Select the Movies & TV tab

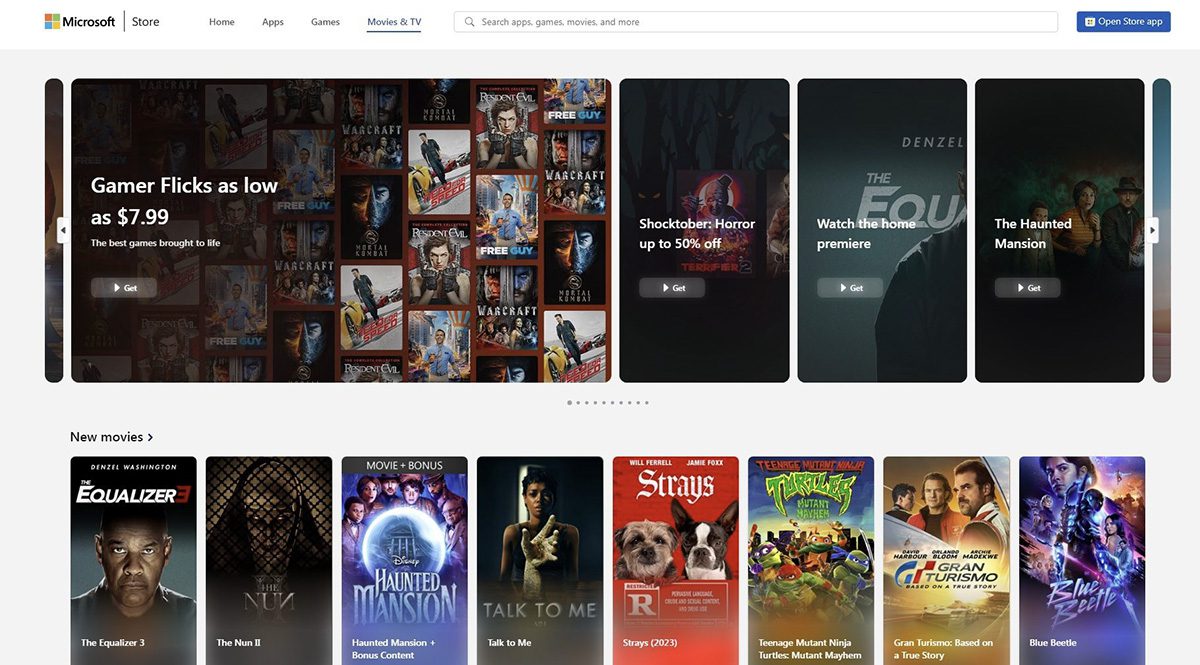pyautogui.click(x=394, y=22)
